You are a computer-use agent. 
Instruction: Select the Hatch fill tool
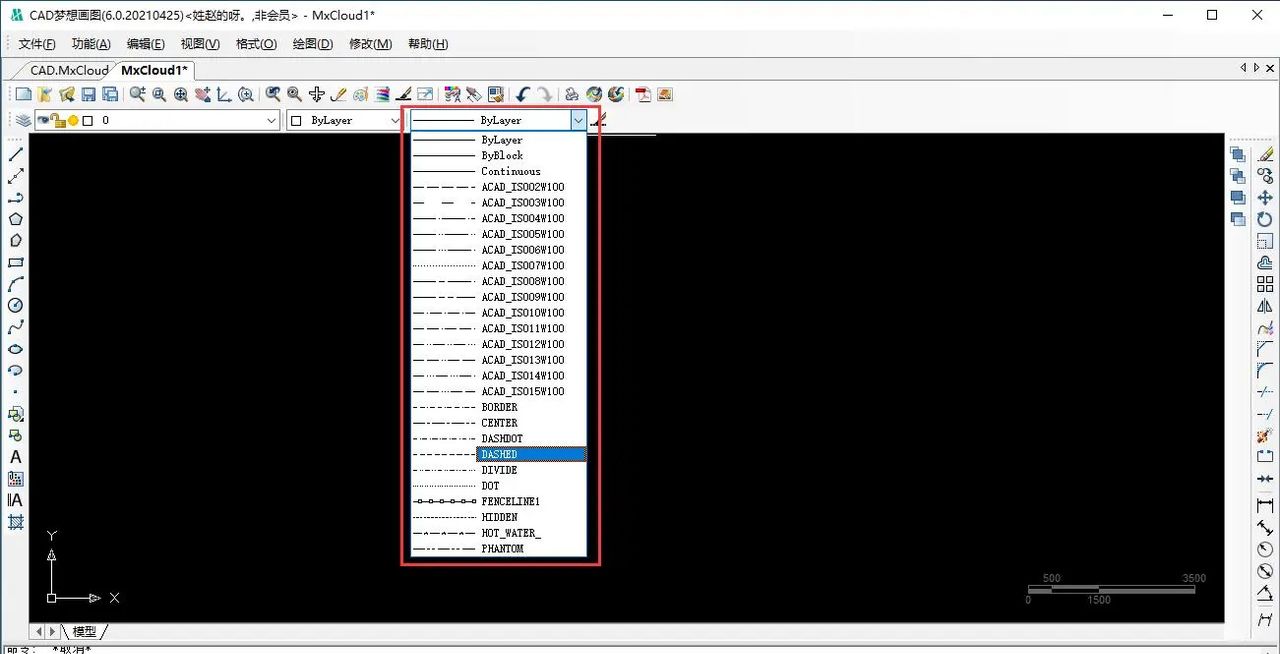point(15,522)
